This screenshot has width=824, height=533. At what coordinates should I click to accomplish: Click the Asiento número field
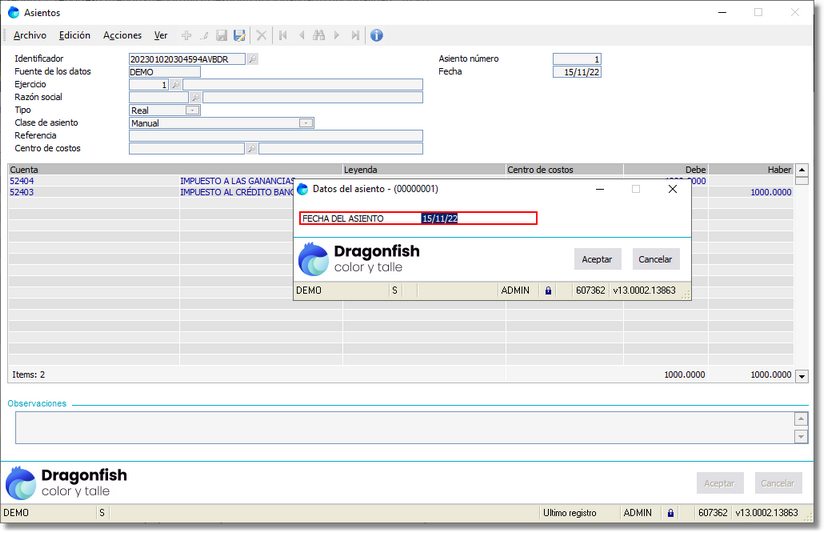[577, 59]
